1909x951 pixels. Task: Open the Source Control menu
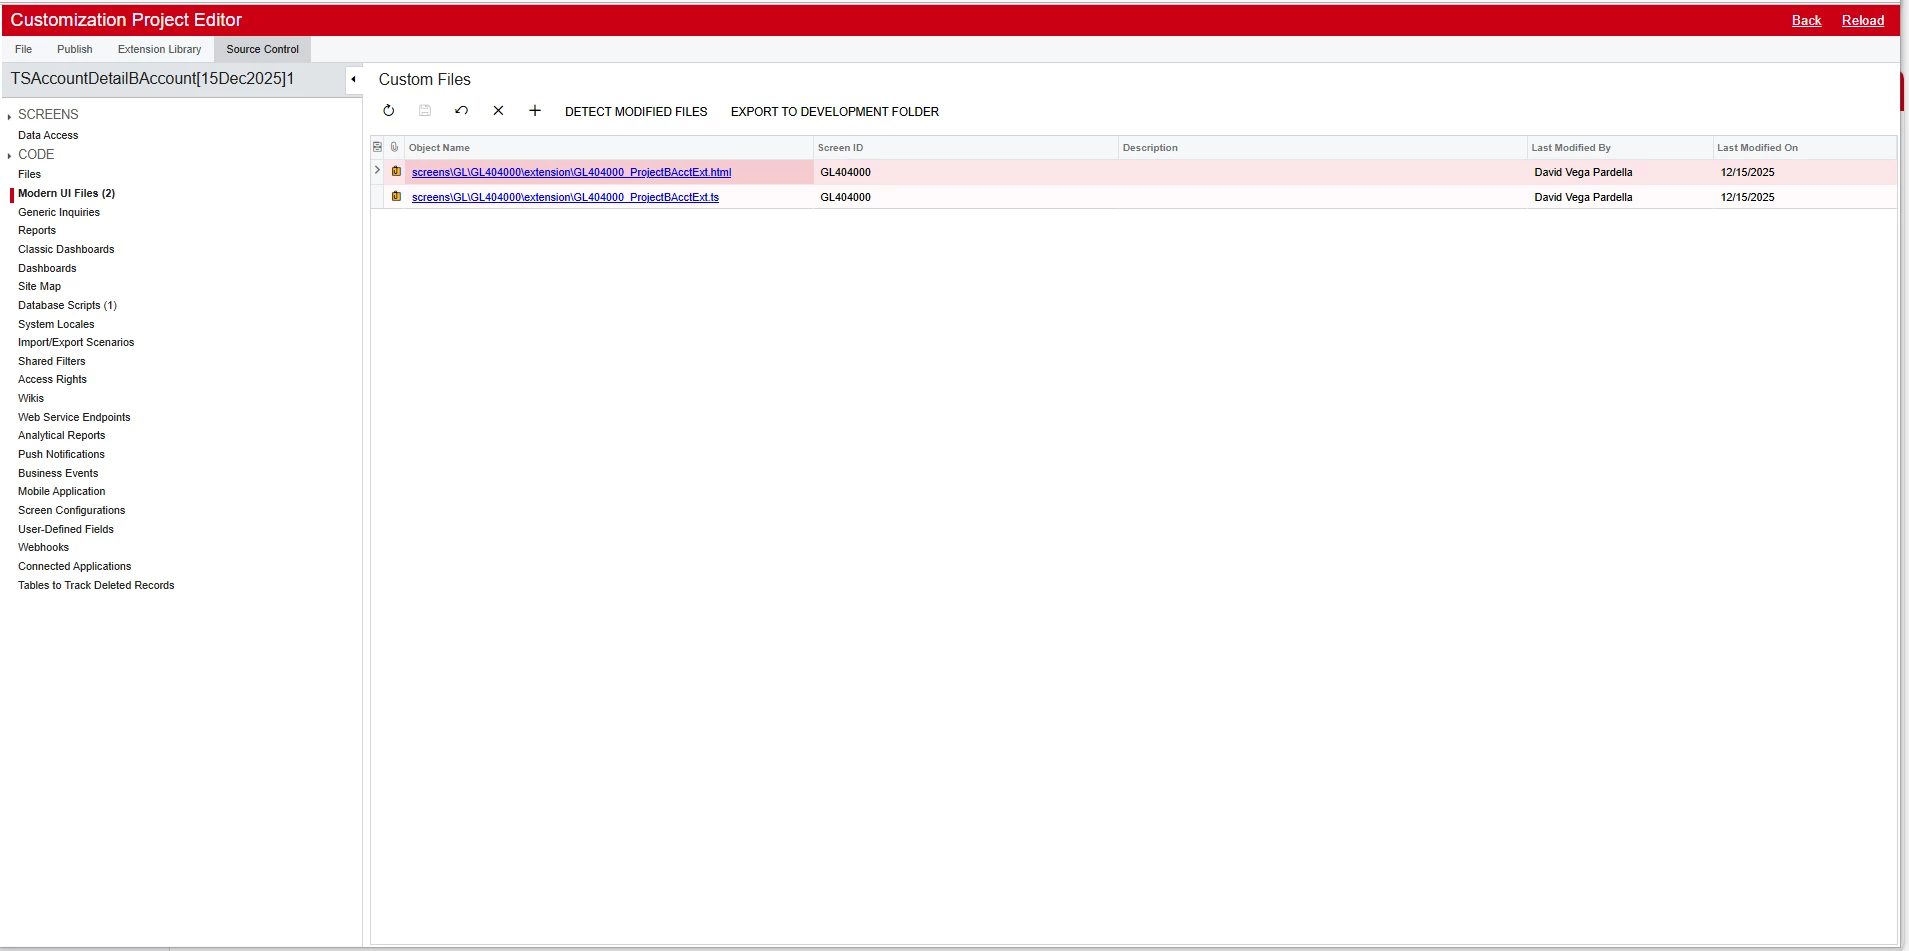(x=262, y=49)
